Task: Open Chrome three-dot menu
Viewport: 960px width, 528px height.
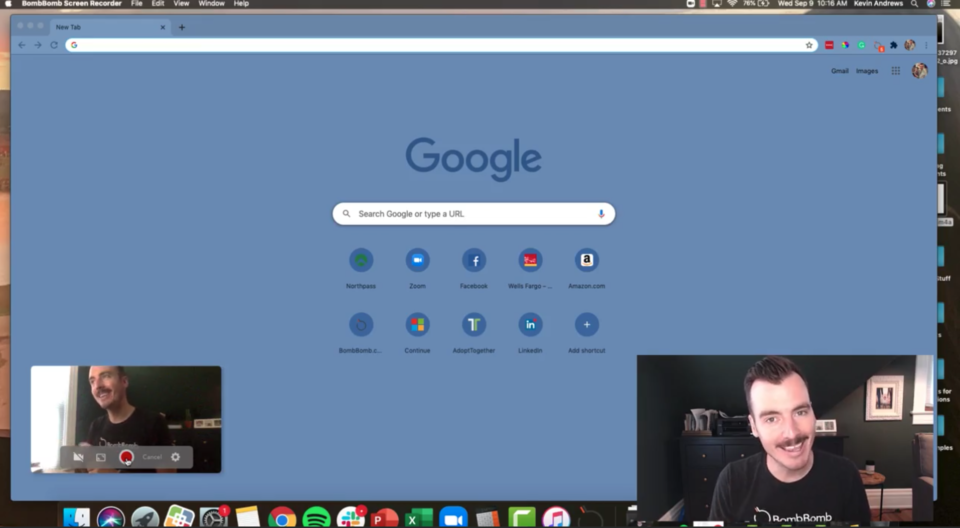Action: pos(926,45)
